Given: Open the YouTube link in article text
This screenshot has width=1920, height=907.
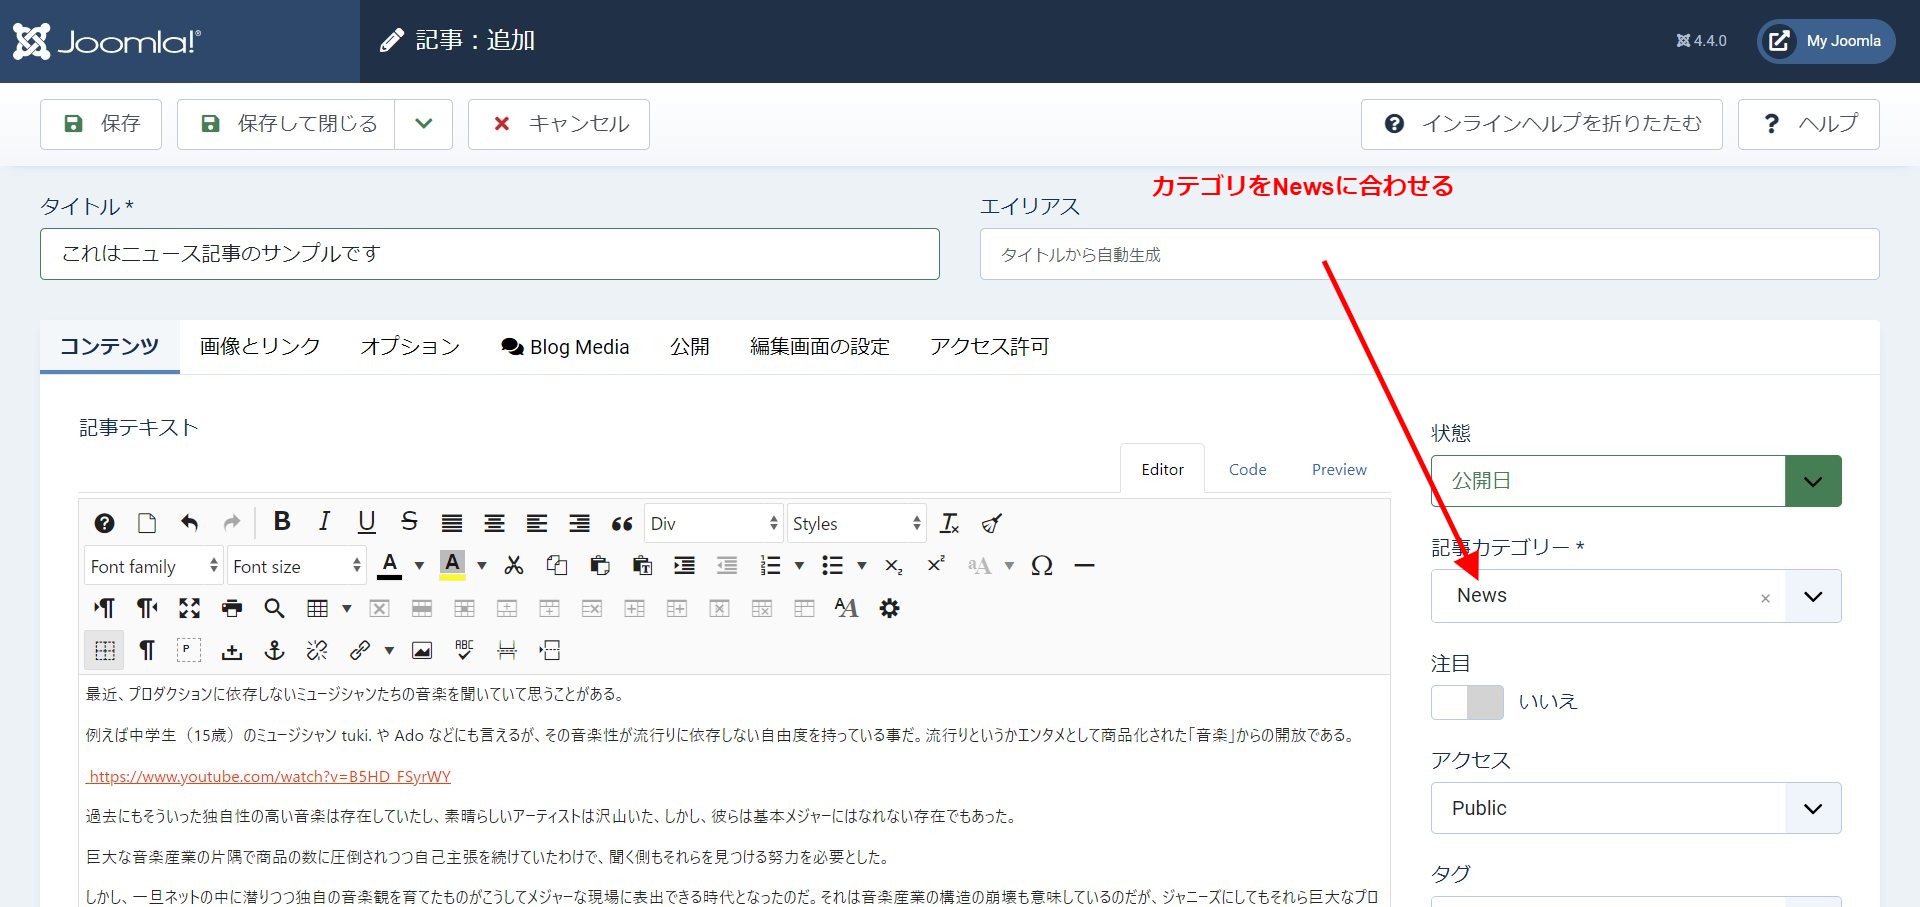Looking at the screenshot, I should (x=269, y=776).
